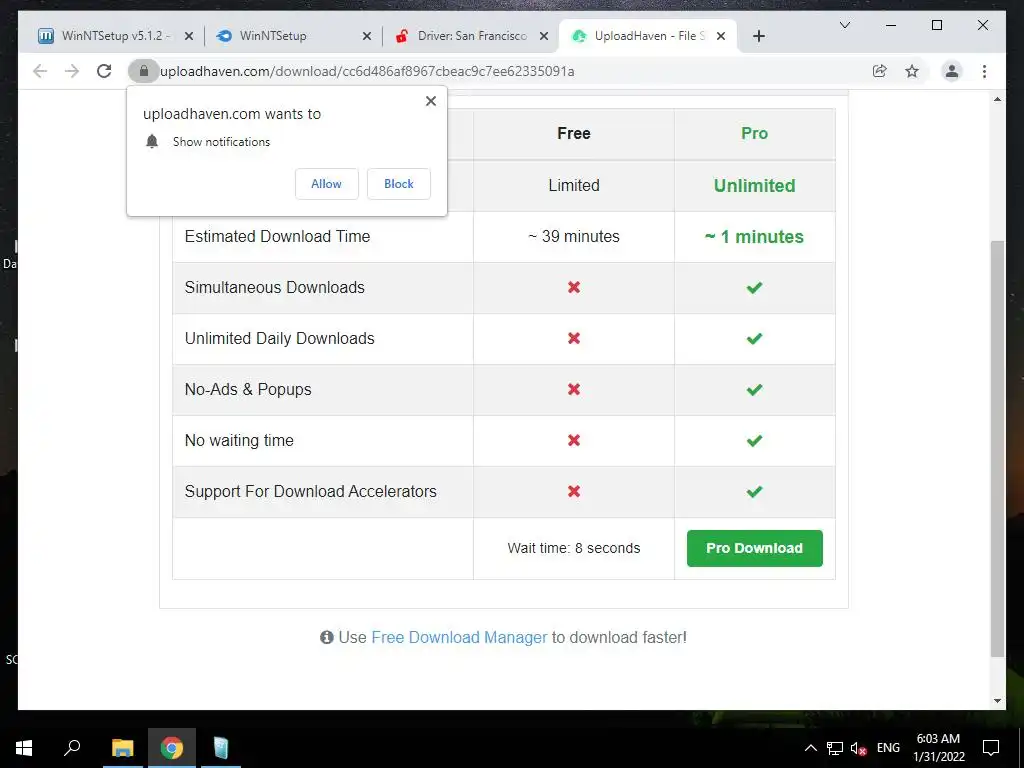This screenshot has height=768, width=1024.
Task: Open the Action Center notification icon
Action: pyautogui.click(x=991, y=748)
